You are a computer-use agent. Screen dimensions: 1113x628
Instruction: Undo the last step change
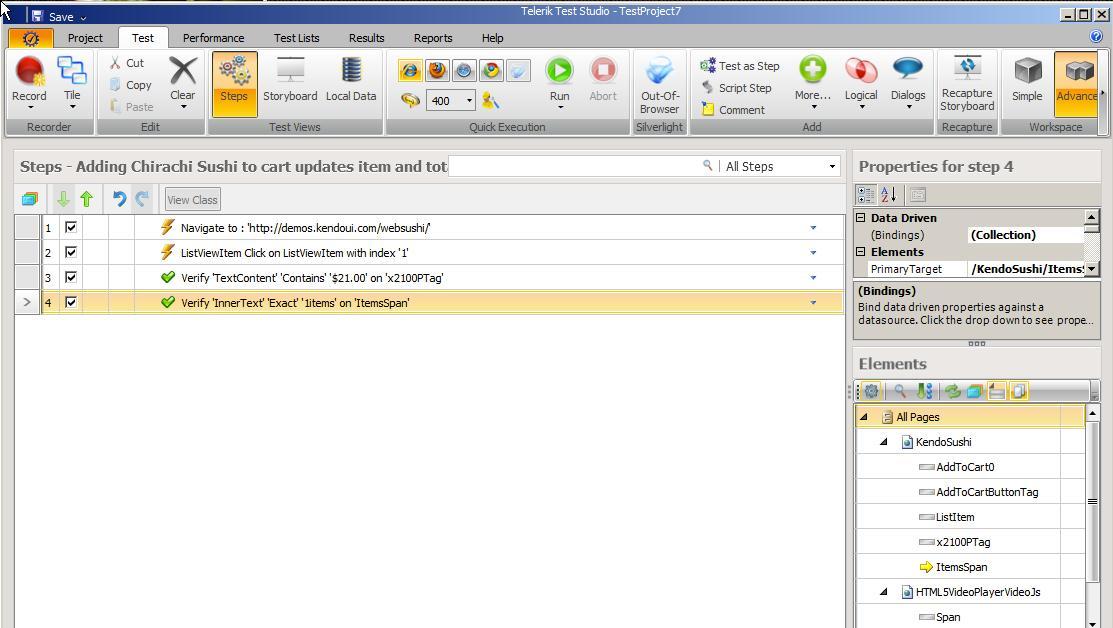point(119,199)
